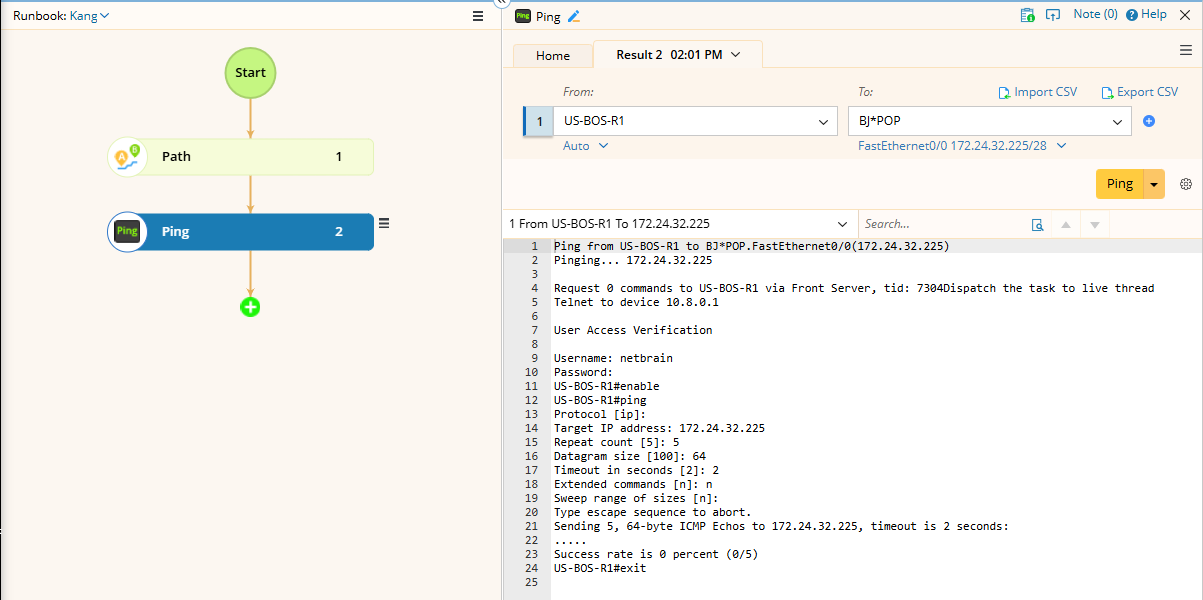
Task: Click the clipboard icon in the Ping header
Action: click(1027, 15)
